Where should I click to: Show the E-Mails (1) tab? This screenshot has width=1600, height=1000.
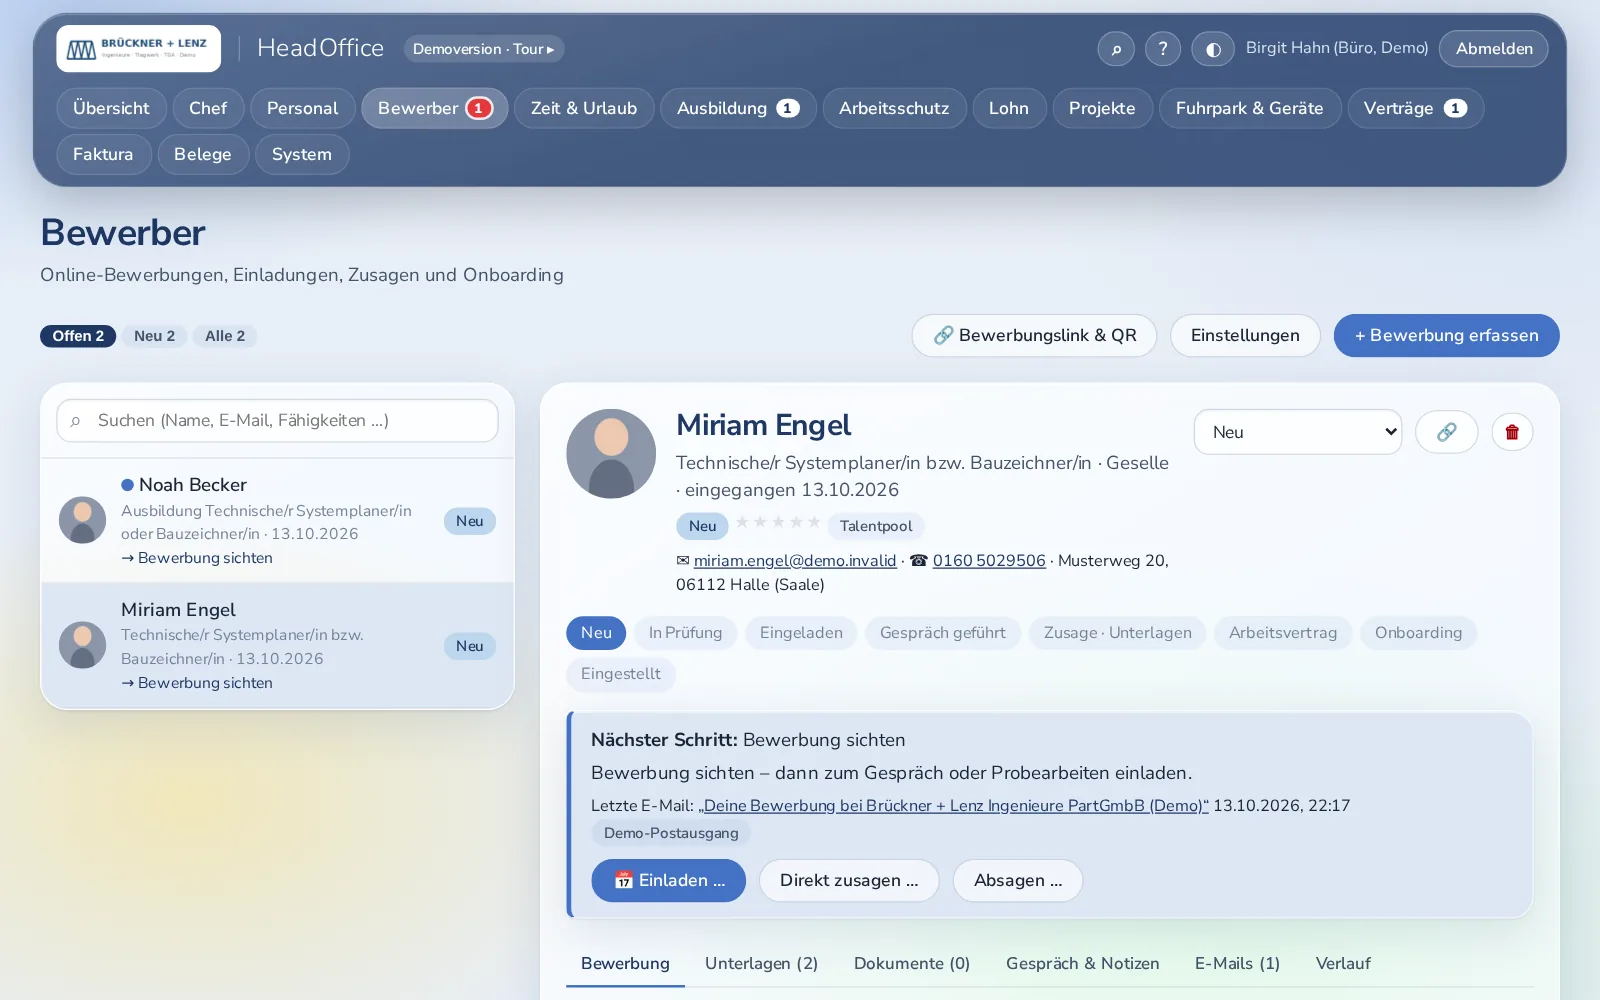click(1238, 964)
